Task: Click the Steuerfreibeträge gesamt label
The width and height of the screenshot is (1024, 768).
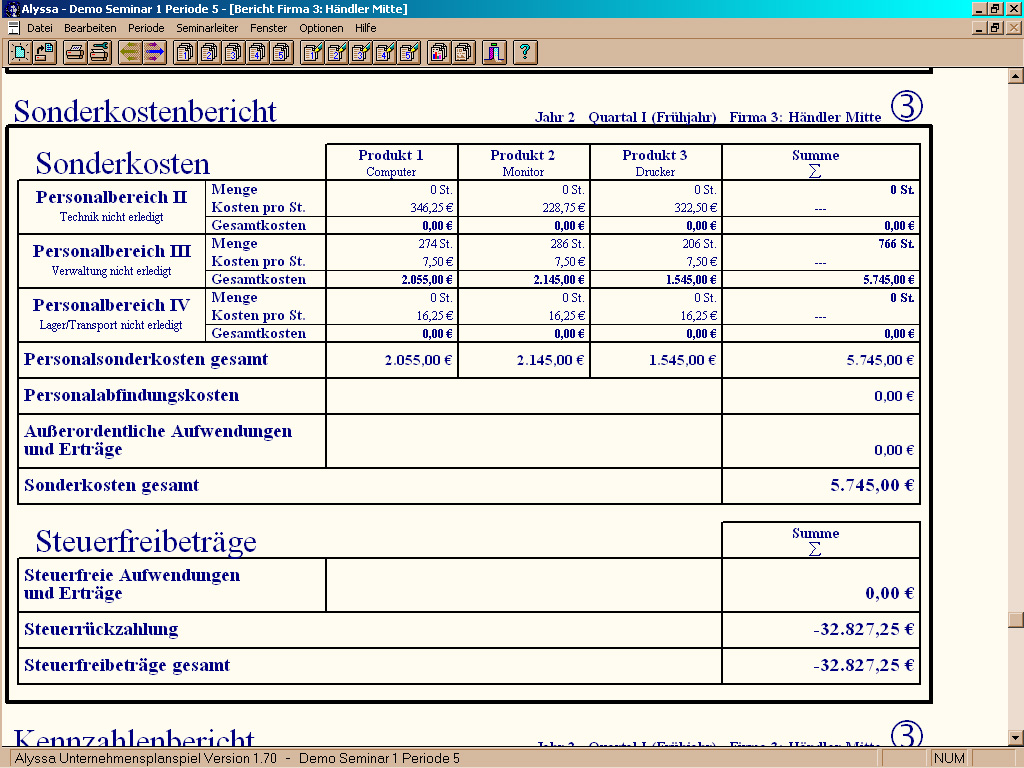Action: [127, 665]
